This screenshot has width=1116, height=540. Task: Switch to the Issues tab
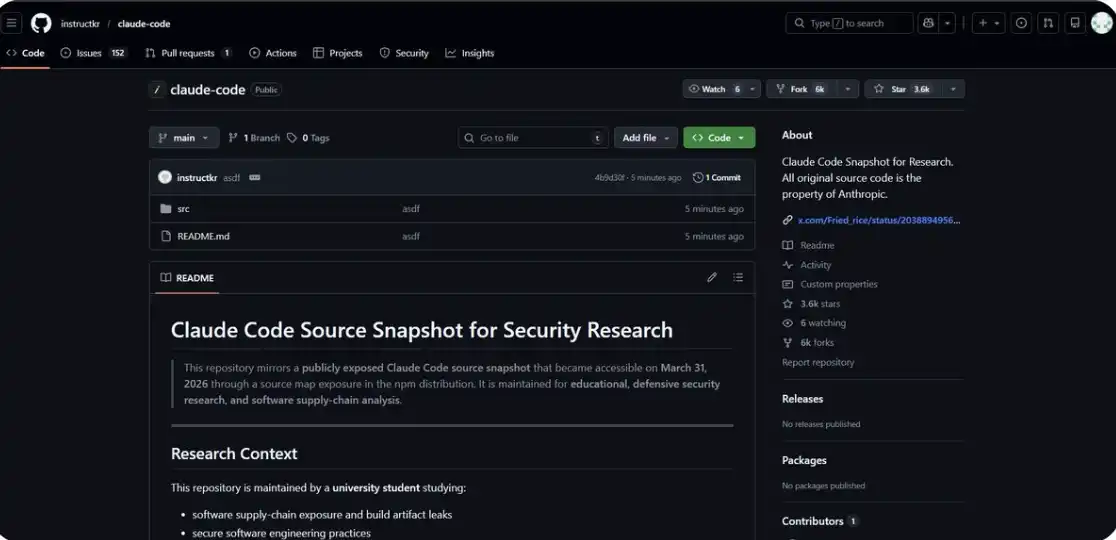tap(88, 53)
